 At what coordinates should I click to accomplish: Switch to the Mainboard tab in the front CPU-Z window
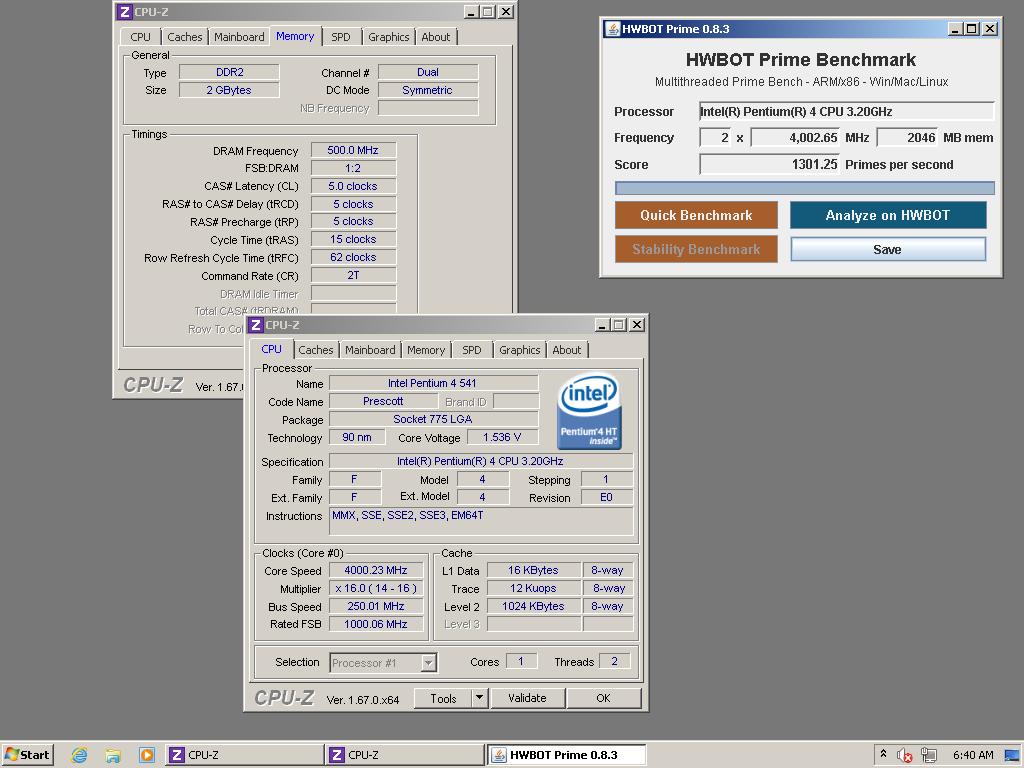pyautogui.click(x=370, y=350)
